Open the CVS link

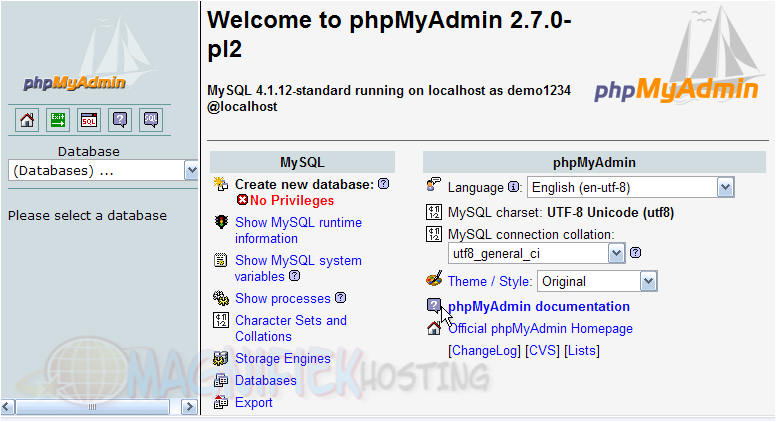[542, 351]
